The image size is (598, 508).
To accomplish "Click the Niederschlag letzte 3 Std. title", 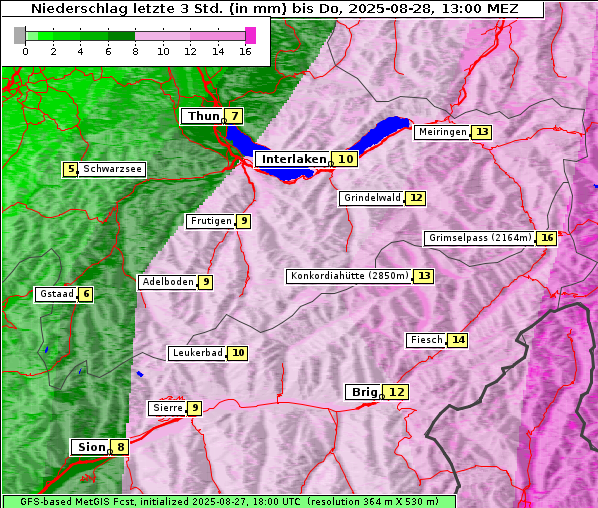I will (x=275, y=8).
